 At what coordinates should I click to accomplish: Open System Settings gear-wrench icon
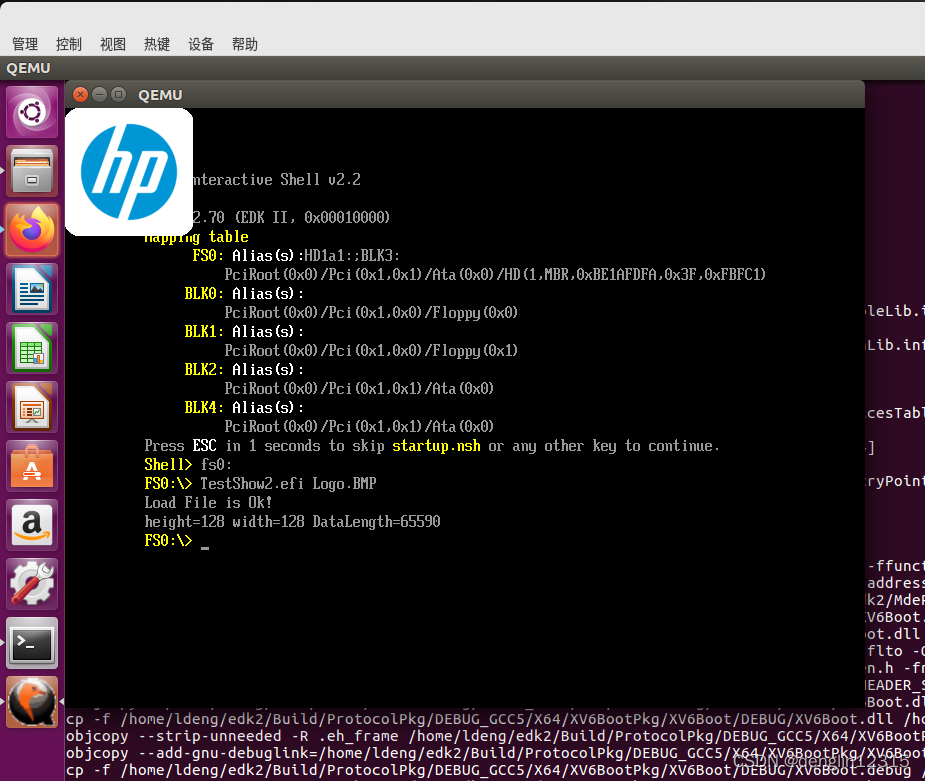[32, 584]
